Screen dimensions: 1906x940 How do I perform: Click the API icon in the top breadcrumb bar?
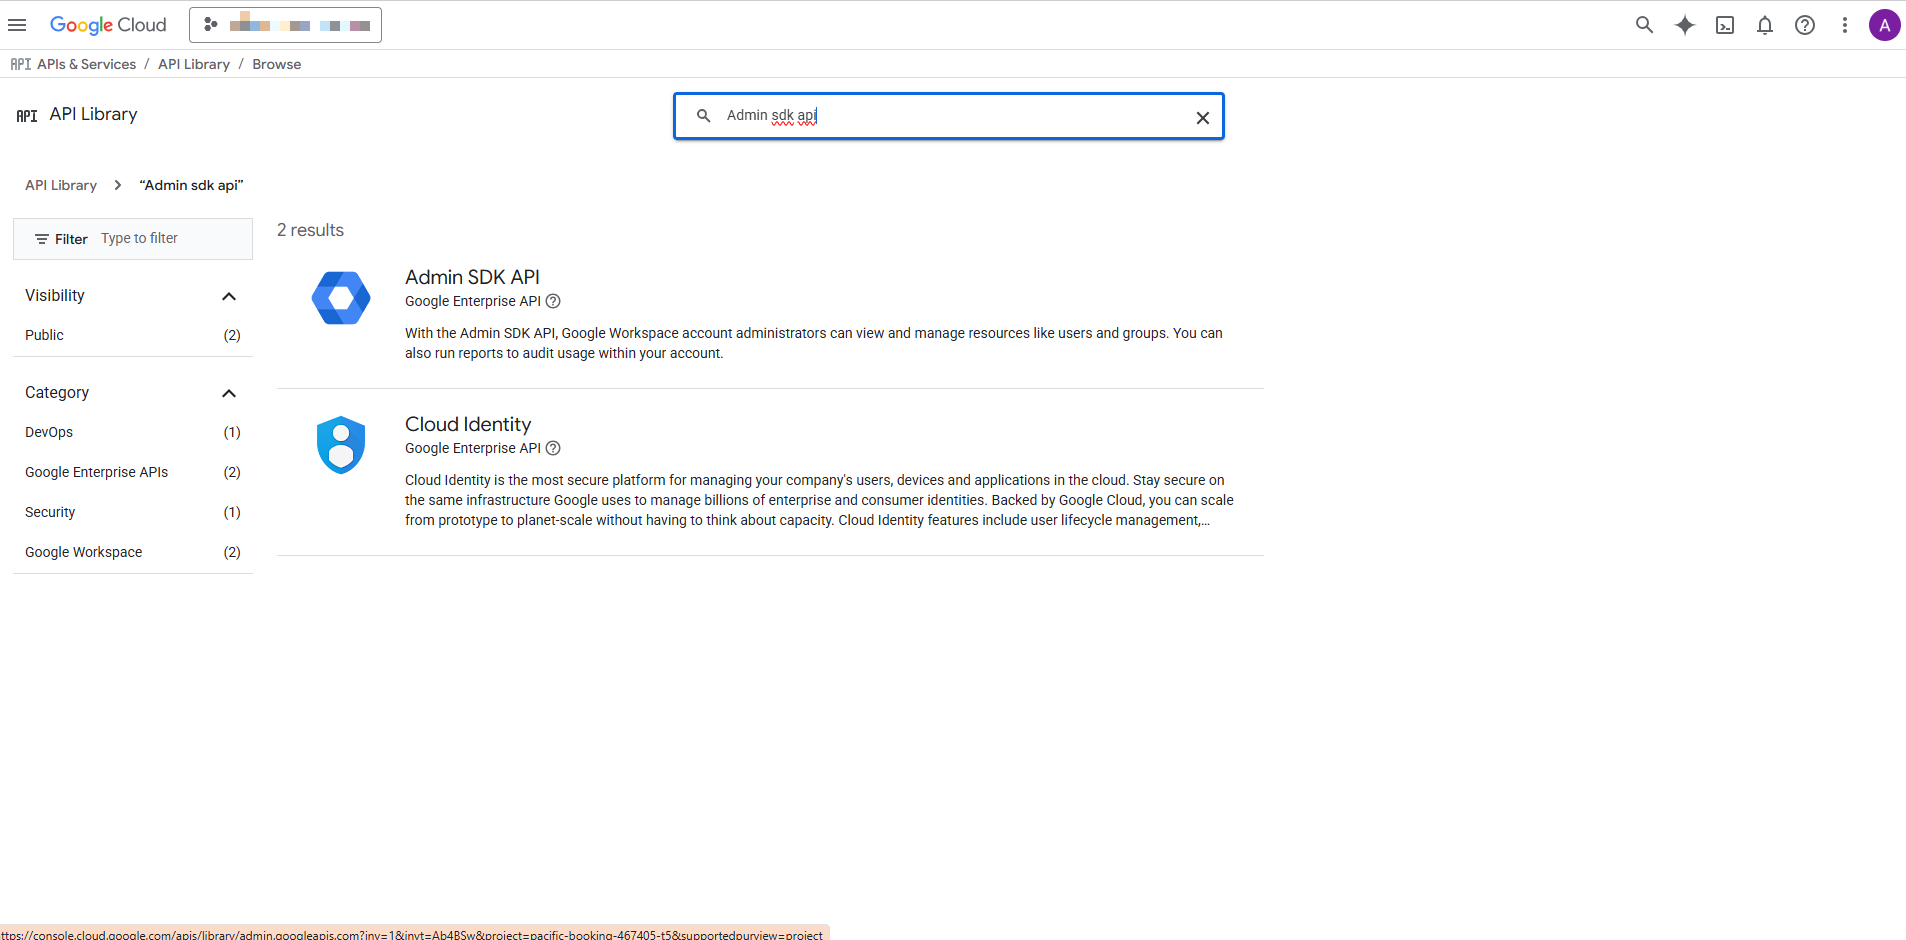21,64
